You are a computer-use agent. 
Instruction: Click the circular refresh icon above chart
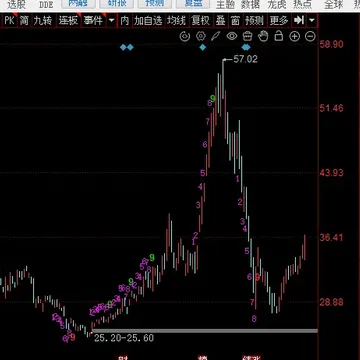(185, 36)
